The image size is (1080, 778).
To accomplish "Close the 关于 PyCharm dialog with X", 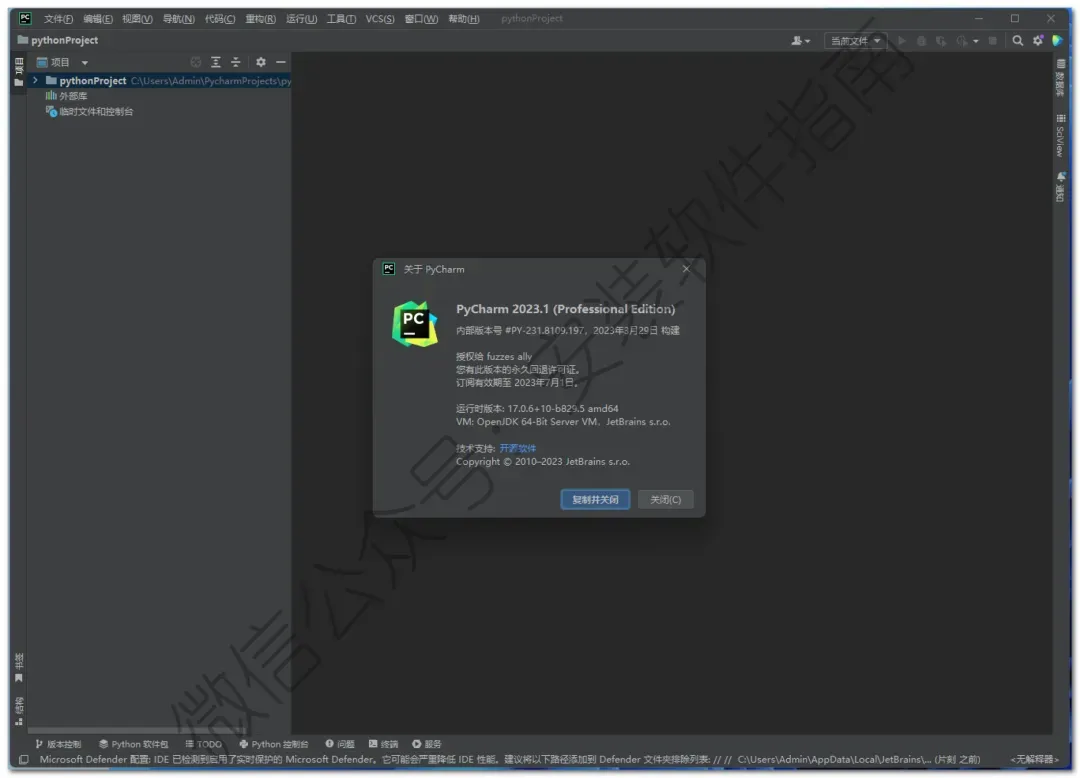I will point(686,269).
